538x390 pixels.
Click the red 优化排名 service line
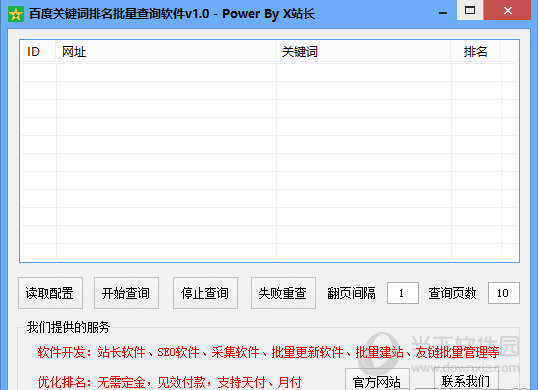click(x=169, y=382)
